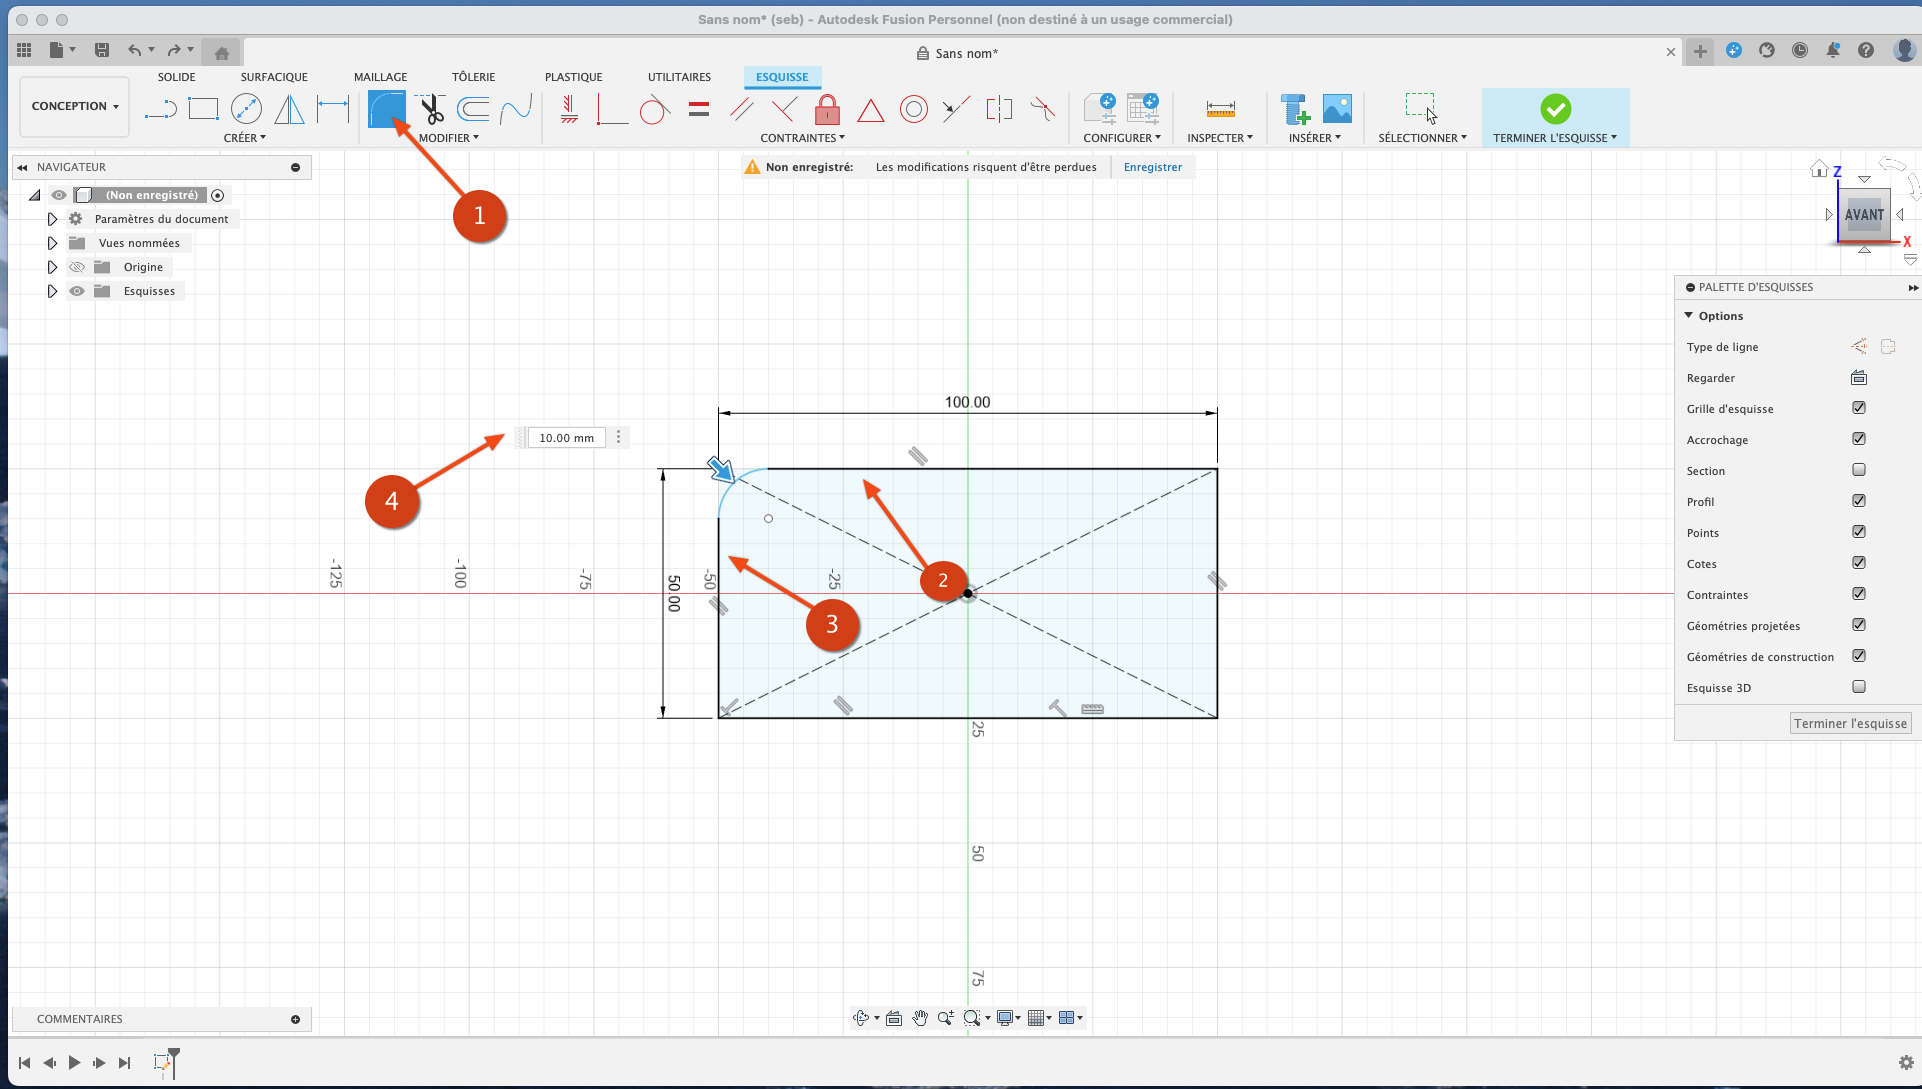Switch to the SURFACIQUE tab
The image size is (1922, 1089).
coord(274,77)
